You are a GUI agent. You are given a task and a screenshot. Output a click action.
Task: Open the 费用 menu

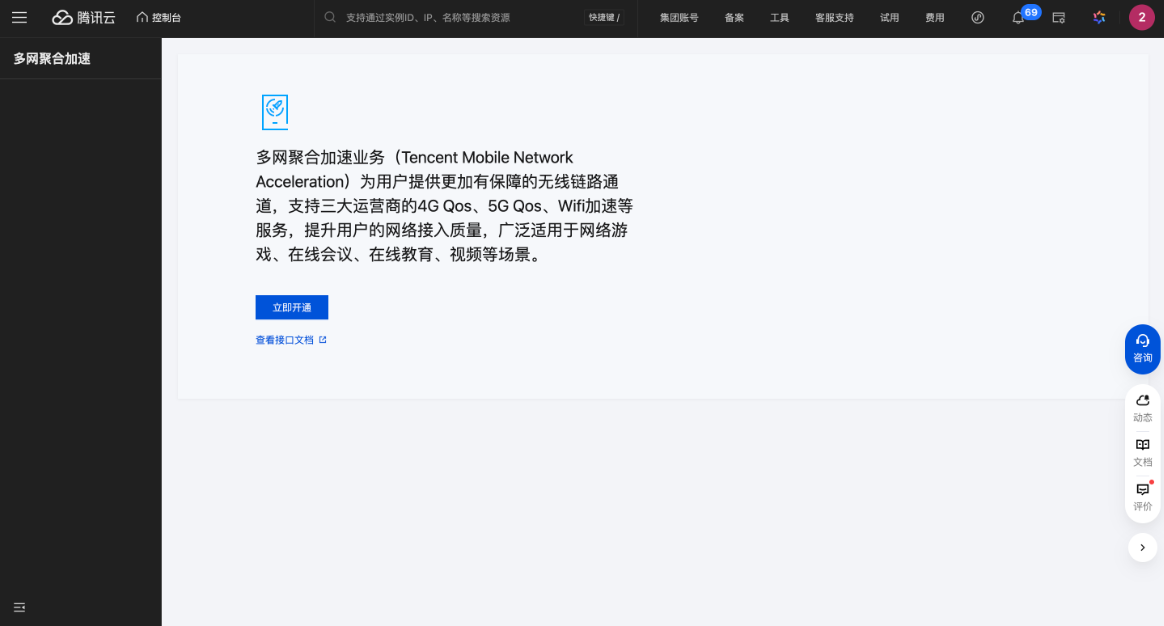935,17
